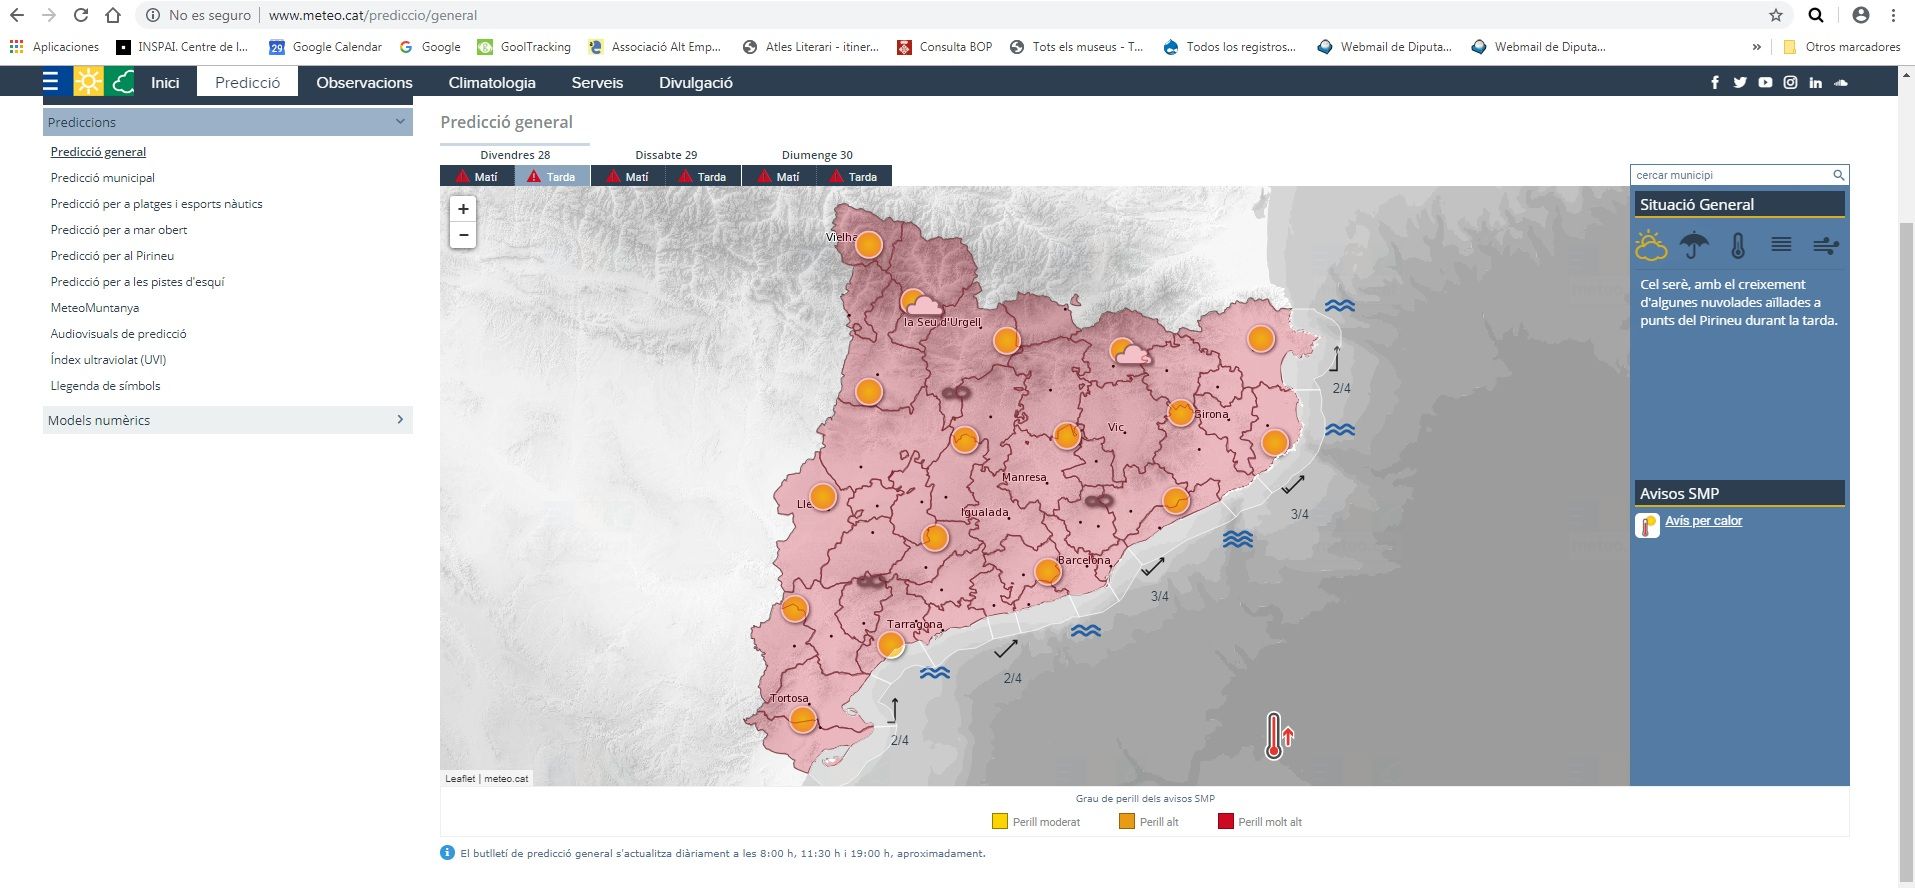This screenshot has width=1915, height=888.
Task: Click the yellow Perill moderat swatch
Action: 999,821
